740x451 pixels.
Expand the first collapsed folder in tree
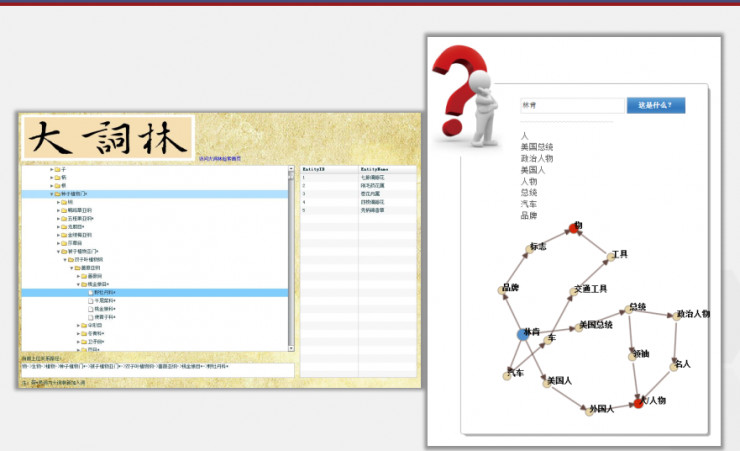point(52,170)
